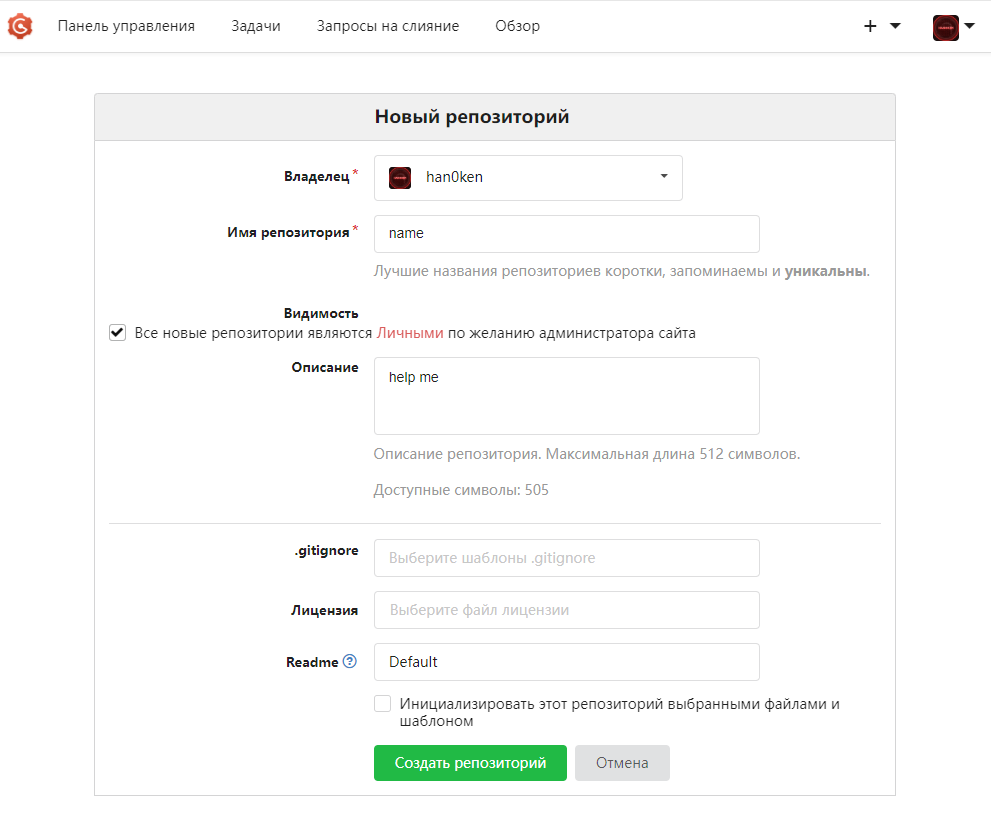Navigate to Обзор

517,26
